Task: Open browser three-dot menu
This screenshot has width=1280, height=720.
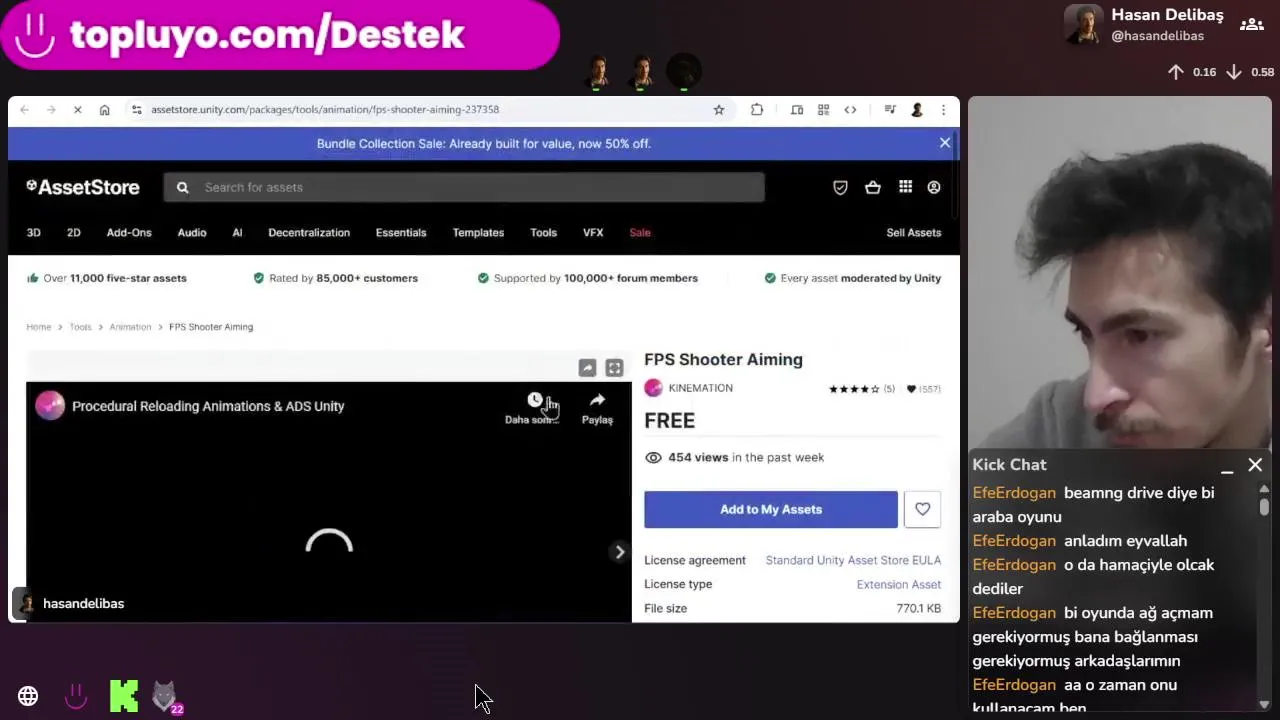Action: click(x=943, y=110)
